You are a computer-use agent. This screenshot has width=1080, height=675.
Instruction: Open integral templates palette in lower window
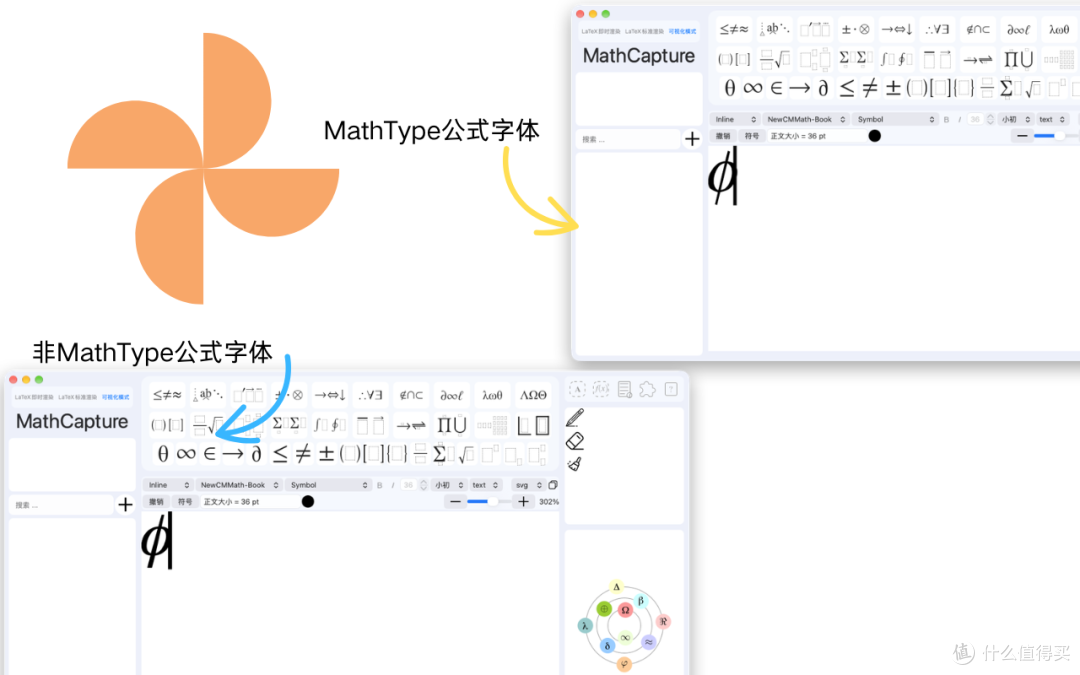tap(330, 425)
